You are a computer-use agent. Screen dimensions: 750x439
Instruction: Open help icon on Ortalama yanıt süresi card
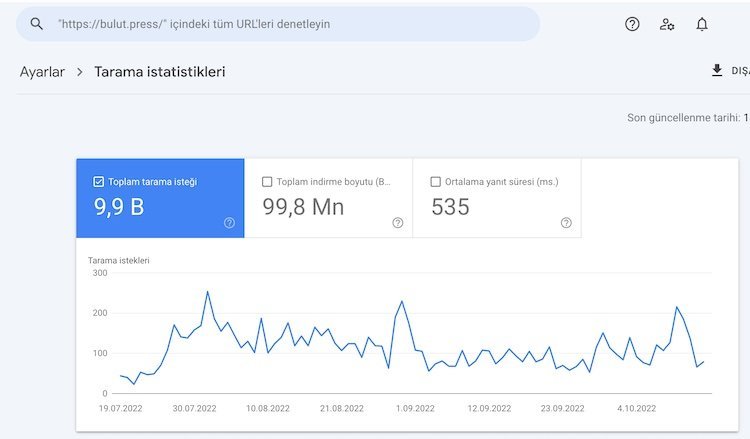point(566,223)
